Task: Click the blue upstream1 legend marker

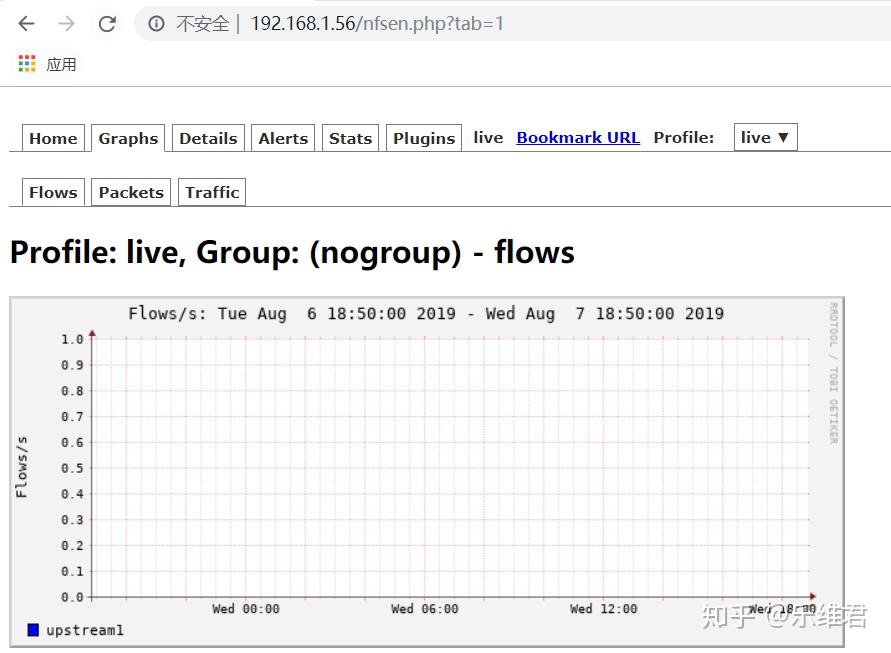Action: (33, 630)
